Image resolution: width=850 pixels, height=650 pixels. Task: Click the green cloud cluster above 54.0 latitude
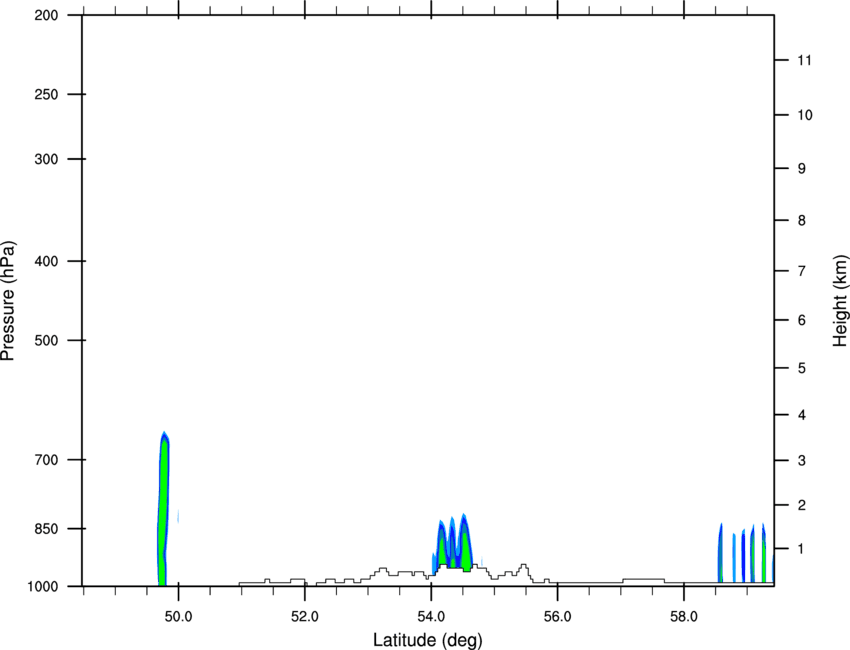point(453,544)
